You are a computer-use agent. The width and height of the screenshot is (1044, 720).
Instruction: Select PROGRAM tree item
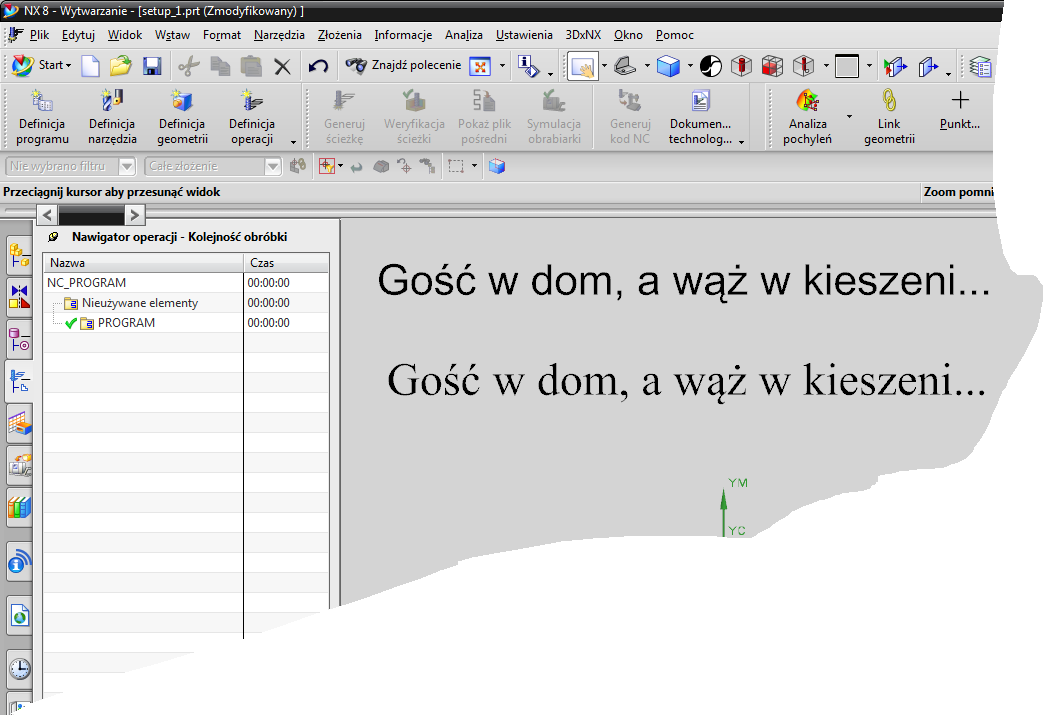(127, 323)
